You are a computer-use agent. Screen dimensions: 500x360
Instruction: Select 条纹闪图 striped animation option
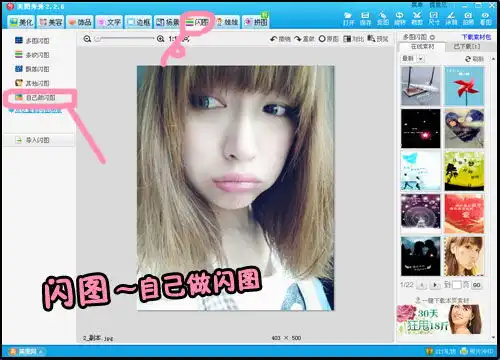(x=32, y=55)
